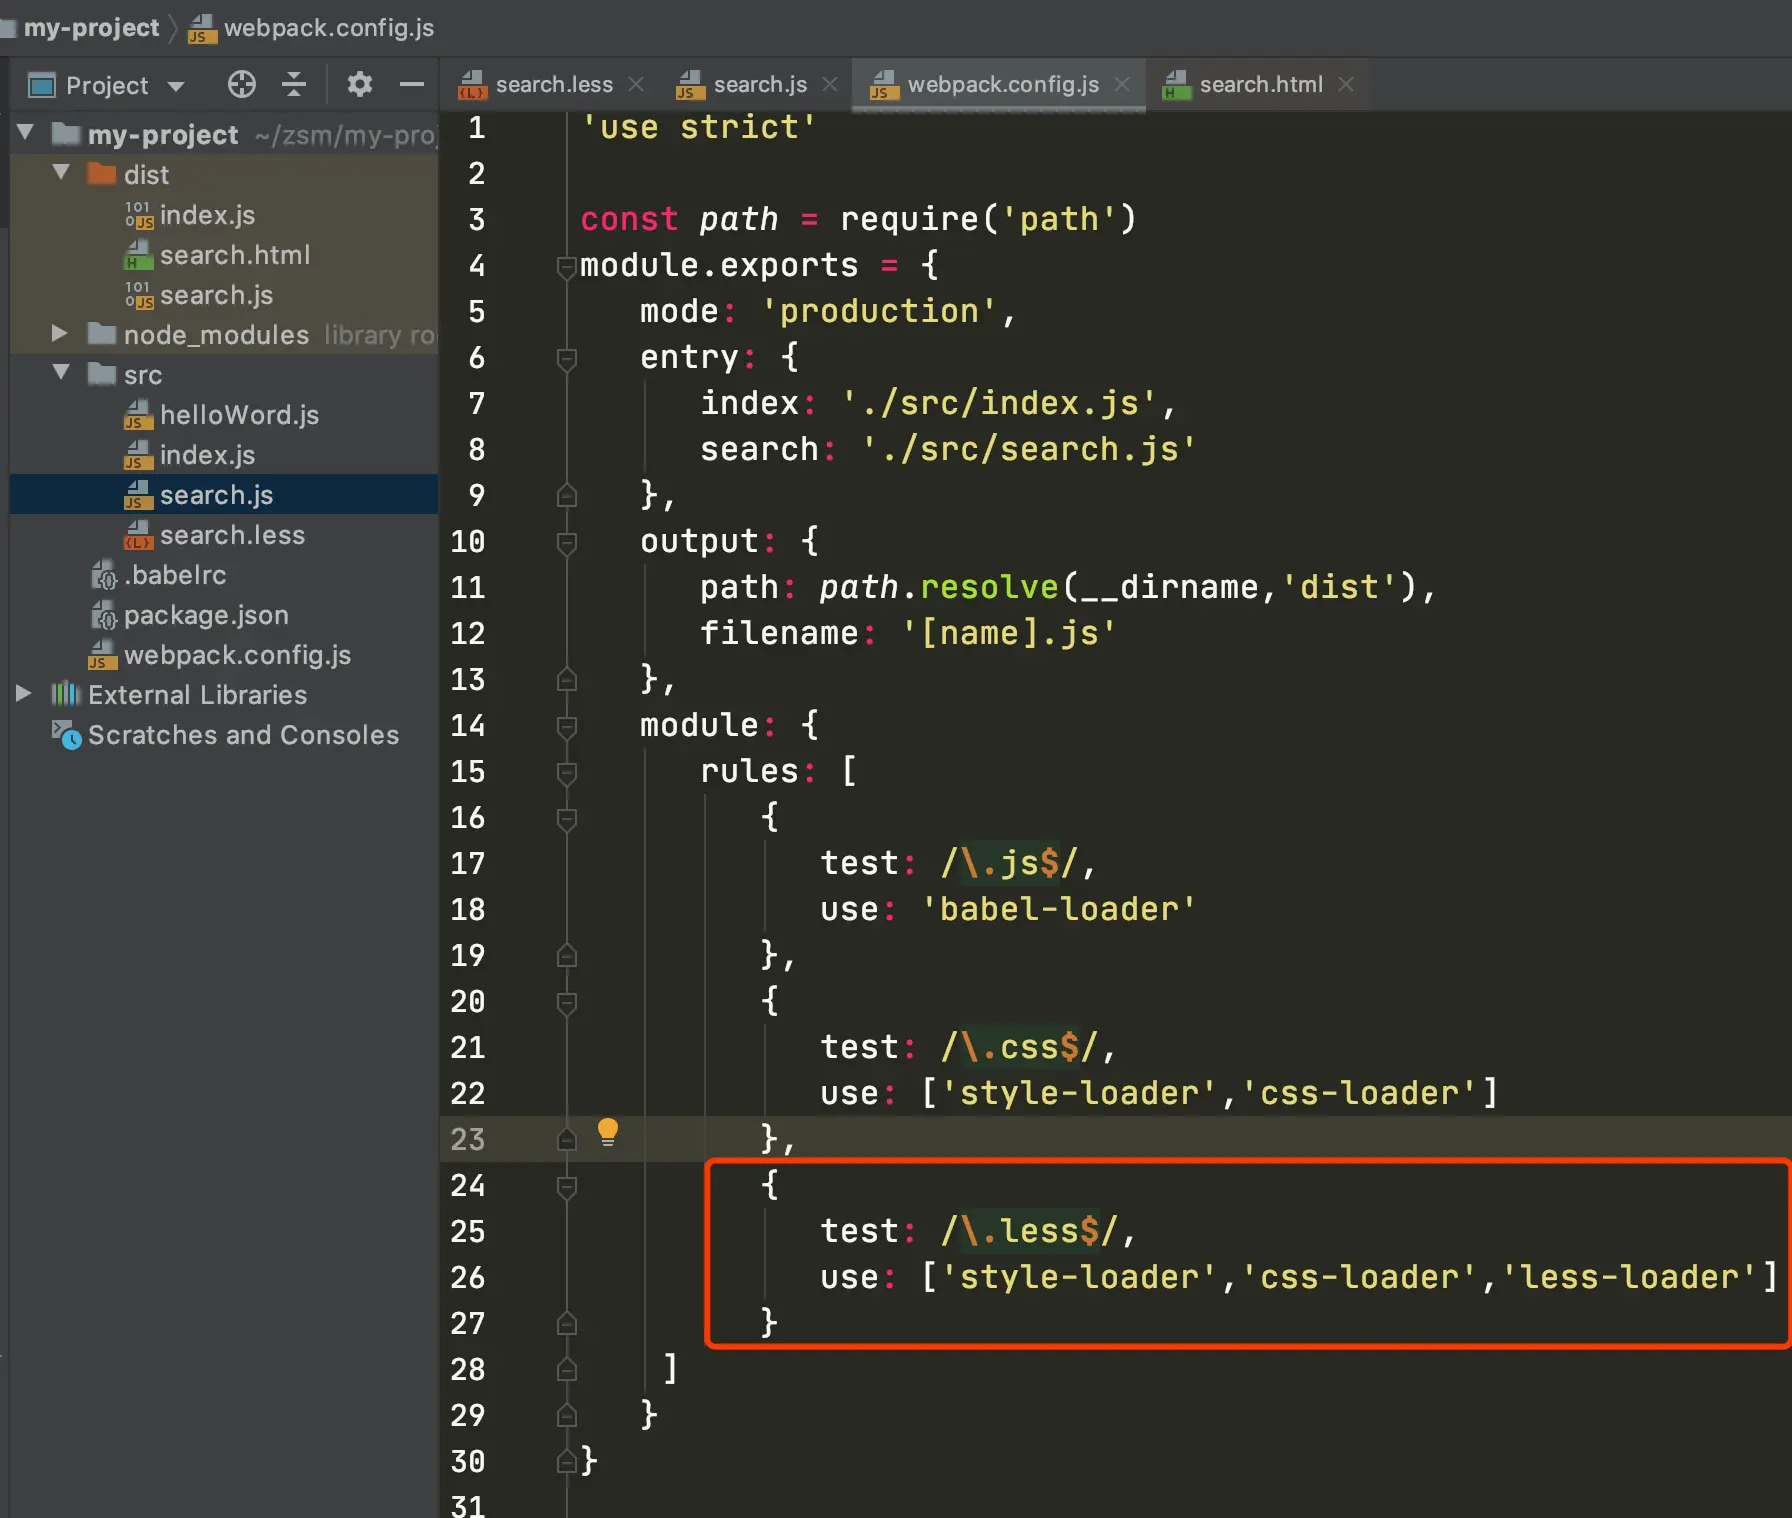Open Project panel settings gear
The image size is (1792, 1518).
[x=359, y=85]
